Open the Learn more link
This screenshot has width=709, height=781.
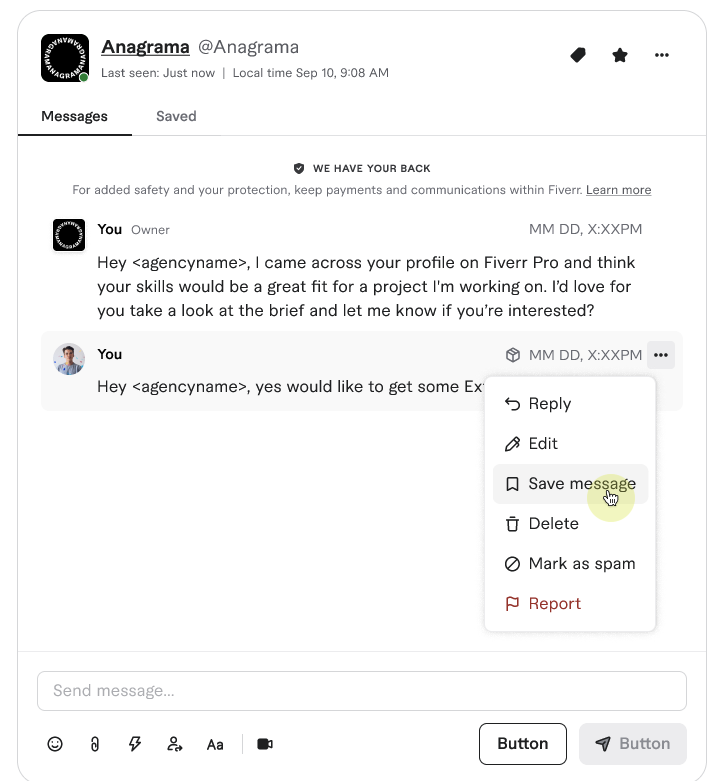tap(618, 190)
